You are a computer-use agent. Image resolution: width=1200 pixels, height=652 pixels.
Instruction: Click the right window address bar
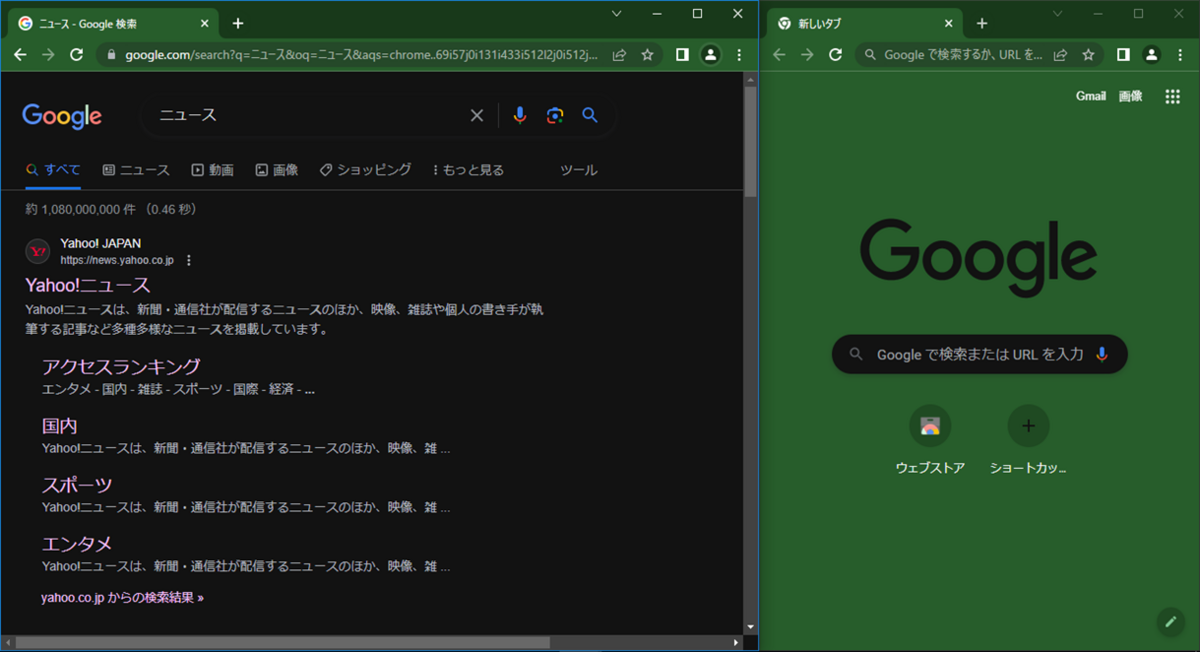click(964, 55)
